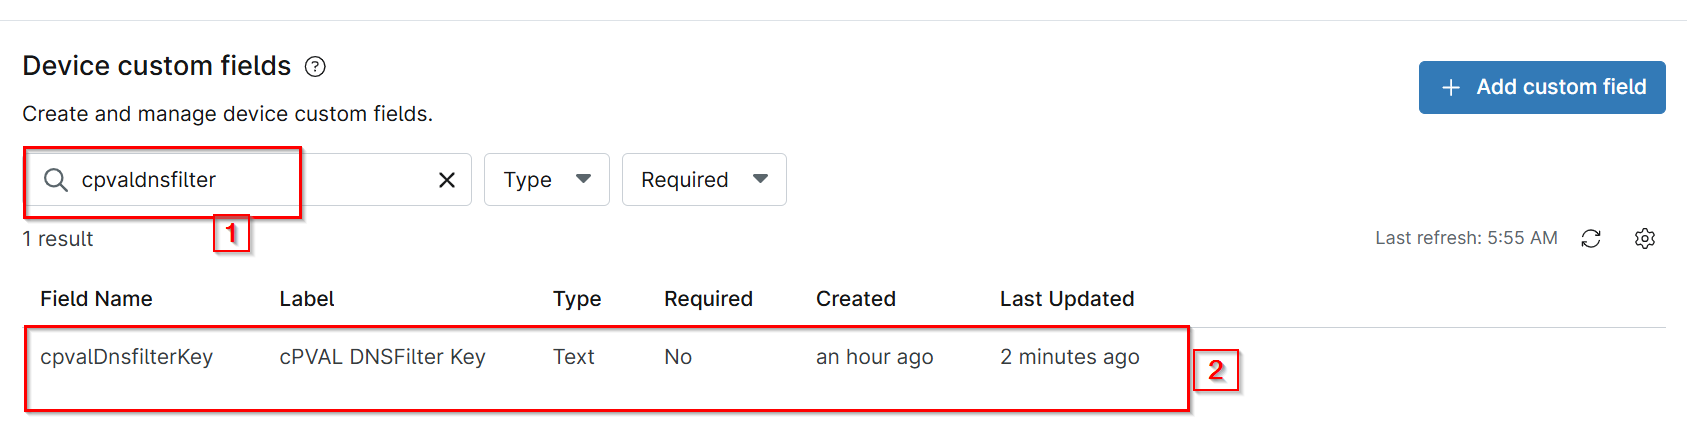Sort by Type column header
Viewport: 1687px width, 428px height.
coord(577,299)
